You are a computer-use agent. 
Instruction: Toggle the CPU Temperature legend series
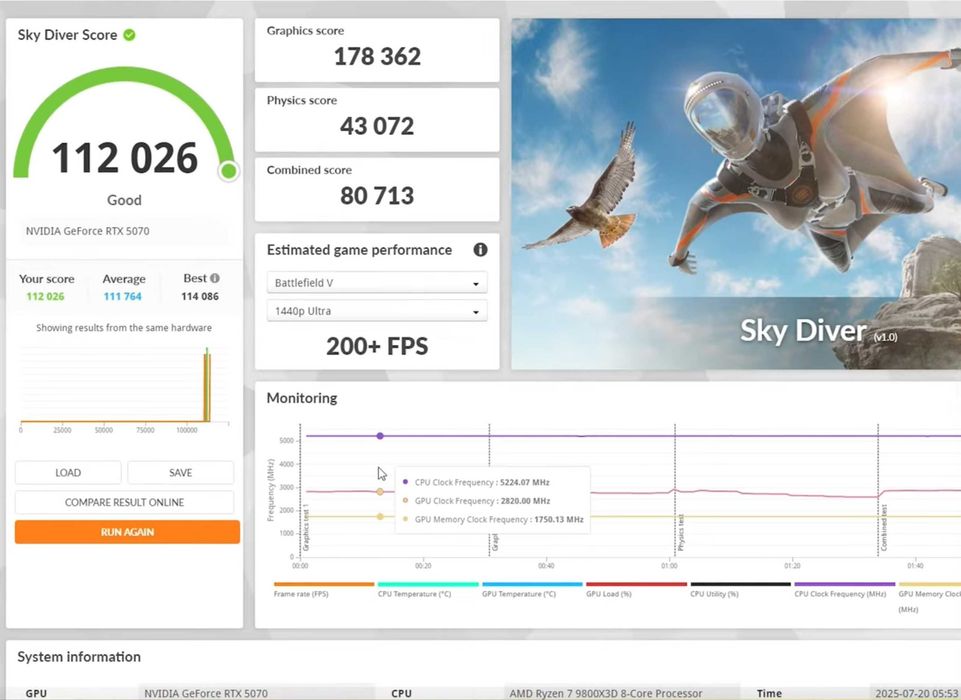(428, 589)
